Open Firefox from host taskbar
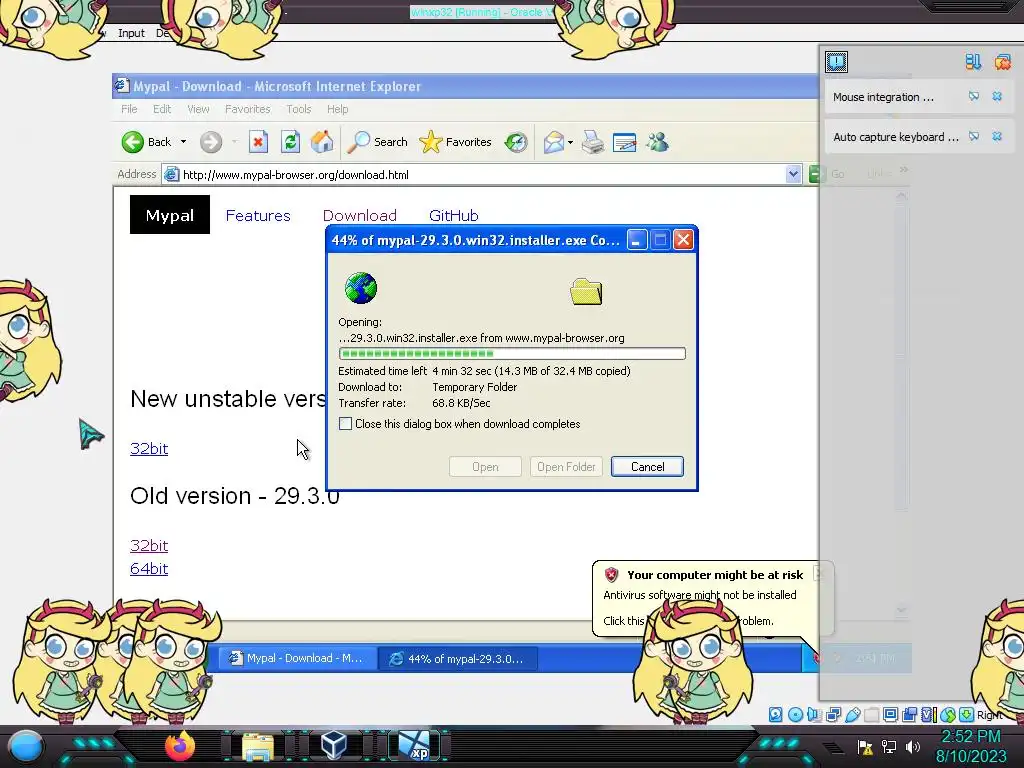This screenshot has height=768, width=1024. 180,746
